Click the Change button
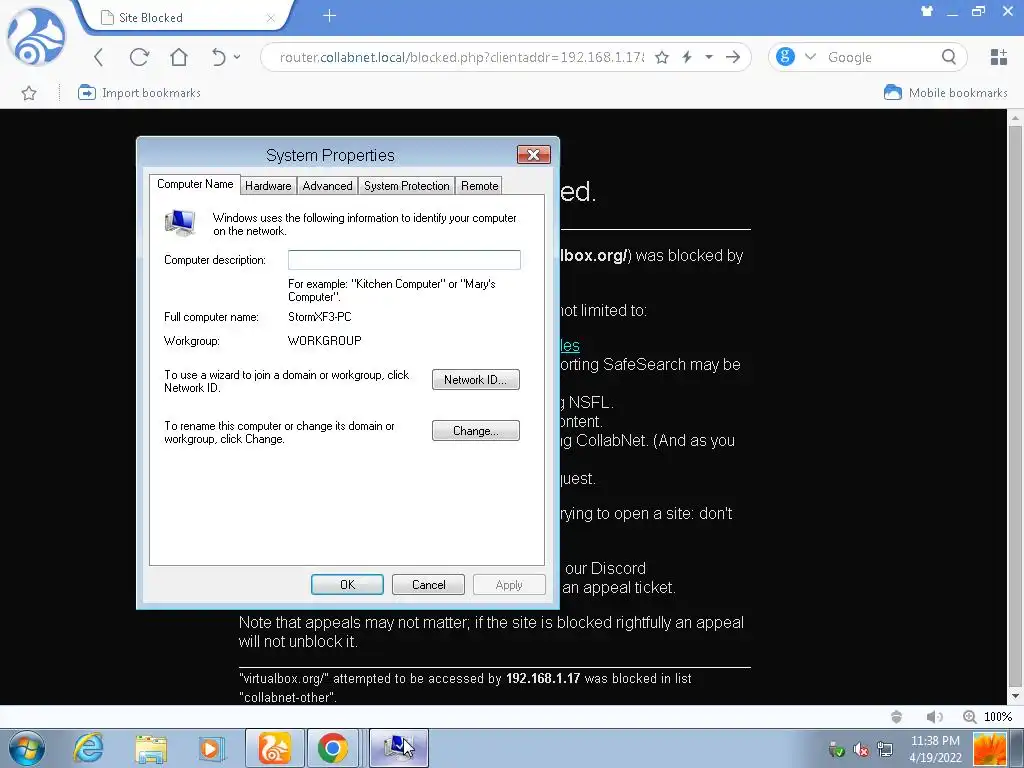Viewport: 1024px width, 768px height. (x=475, y=431)
